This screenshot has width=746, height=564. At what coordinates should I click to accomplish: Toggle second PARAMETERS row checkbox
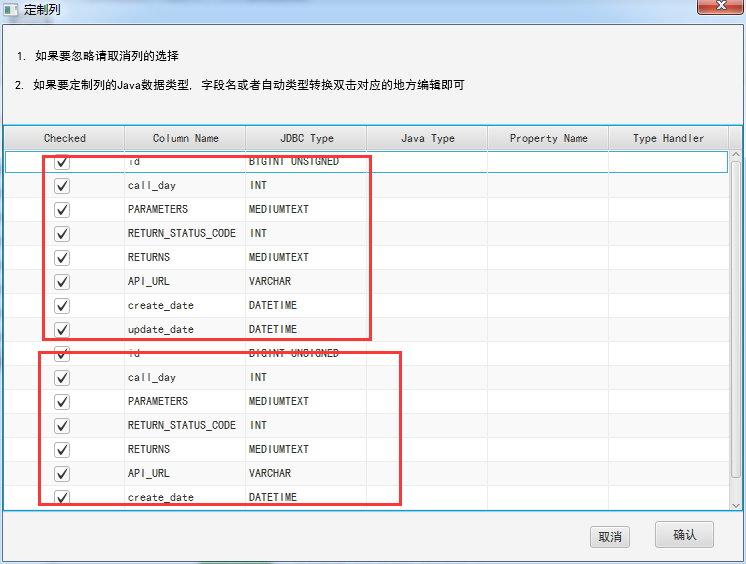coord(62,402)
